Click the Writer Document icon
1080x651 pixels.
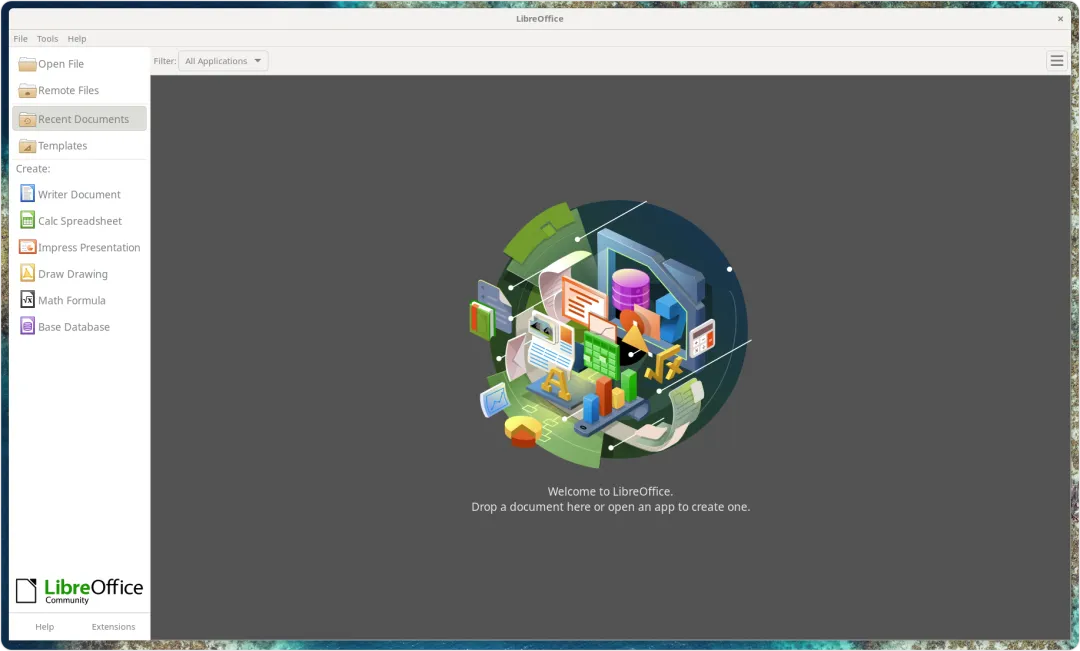coord(27,194)
